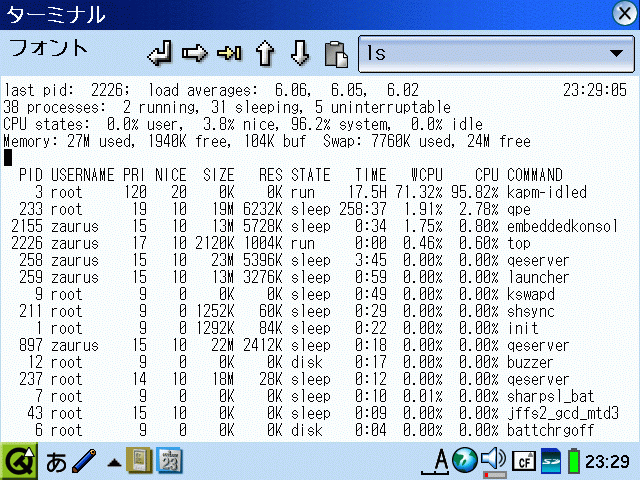Viewport: 640px width, 480px height.
Task: Open the フォント menu
Action: pyautogui.click(x=48, y=48)
